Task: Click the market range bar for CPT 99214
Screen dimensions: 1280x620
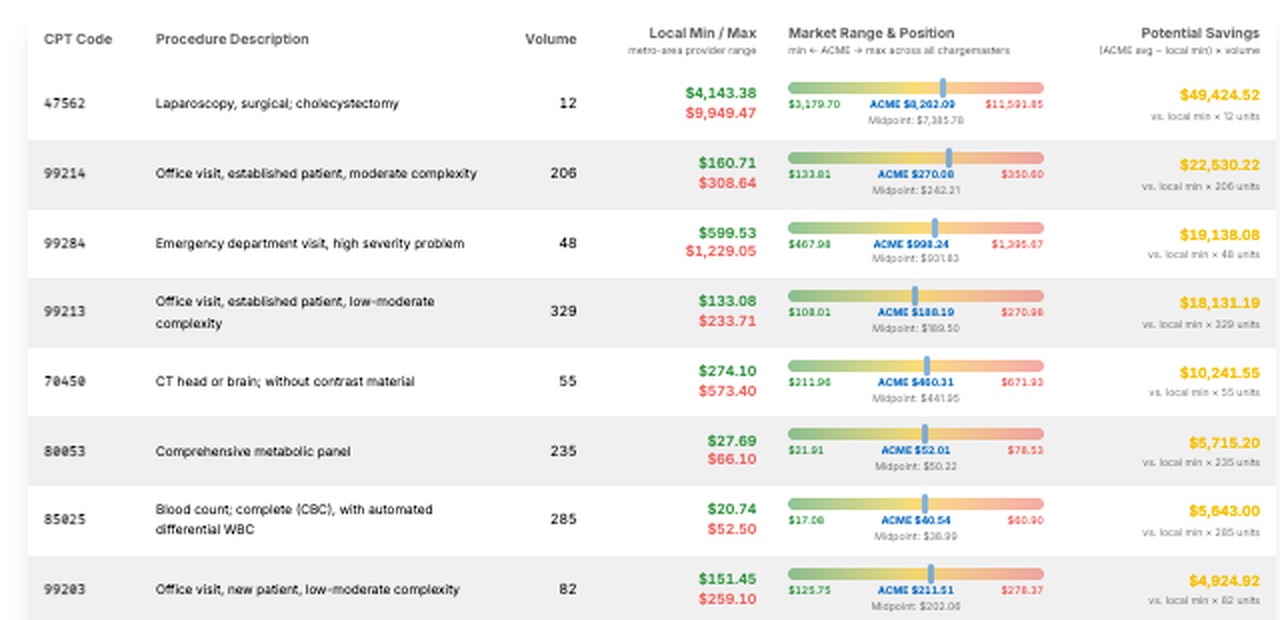Action: (x=916, y=158)
